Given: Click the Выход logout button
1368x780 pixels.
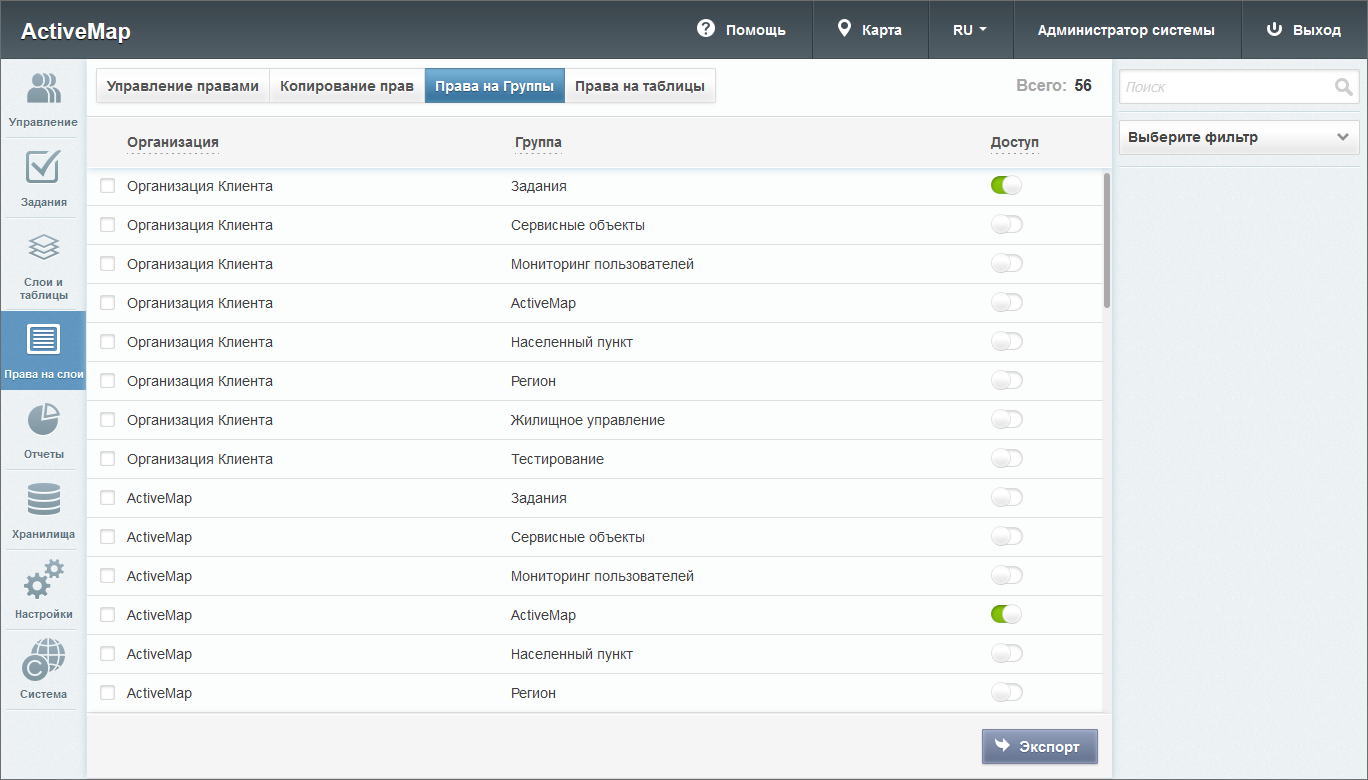Looking at the screenshot, I should tap(1304, 30).
